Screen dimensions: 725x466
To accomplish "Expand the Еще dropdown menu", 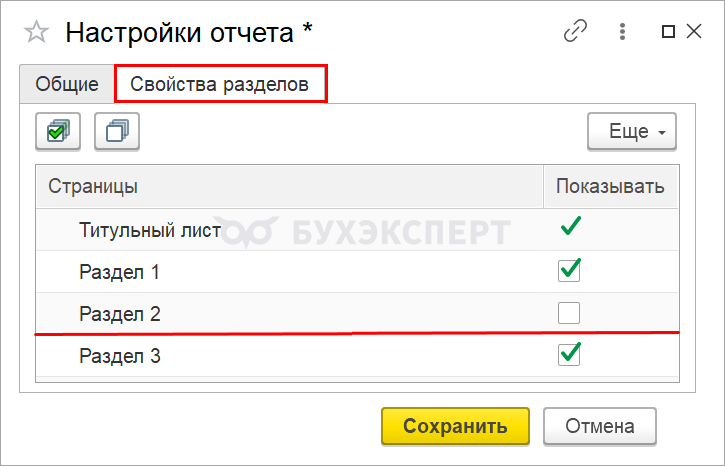I will (631, 132).
